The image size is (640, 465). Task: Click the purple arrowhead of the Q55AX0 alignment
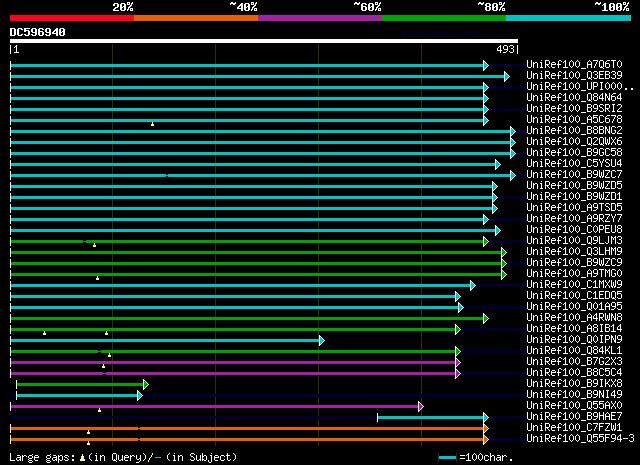click(x=421, y=407)
